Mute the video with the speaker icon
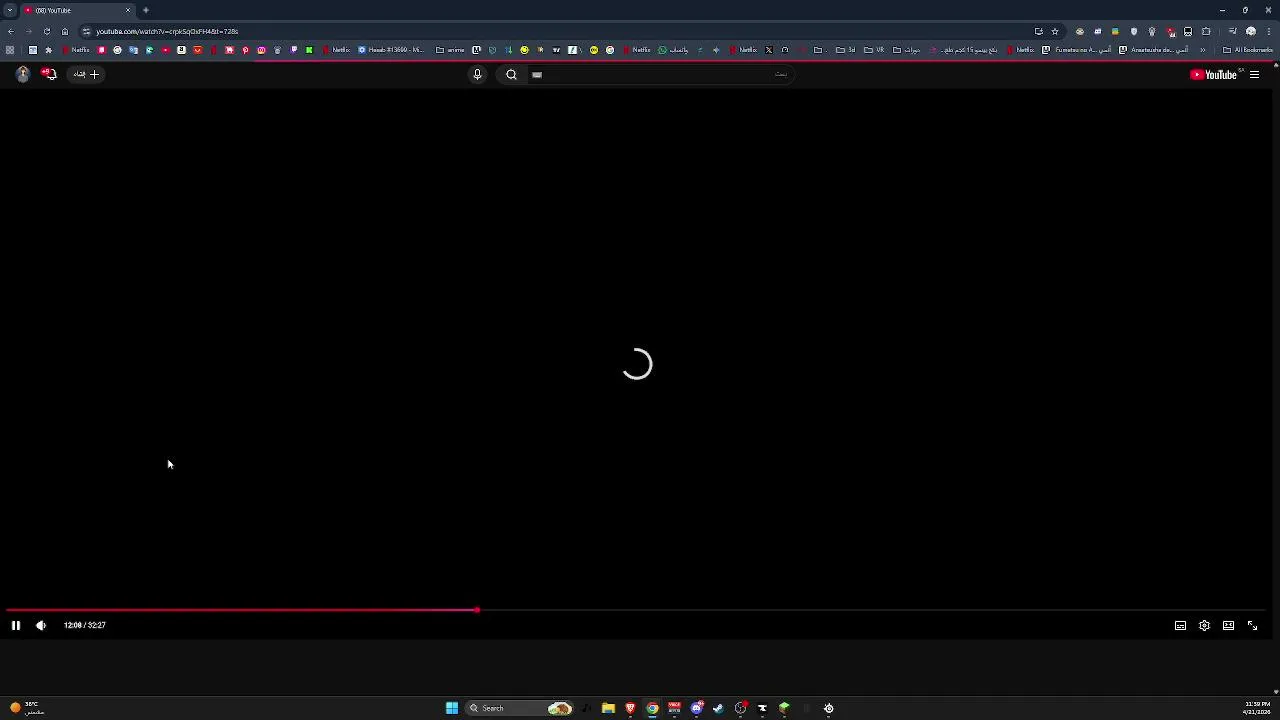The height and width of the screenshot is (720, 1280). pyautogui.click(x=41, y=625)
